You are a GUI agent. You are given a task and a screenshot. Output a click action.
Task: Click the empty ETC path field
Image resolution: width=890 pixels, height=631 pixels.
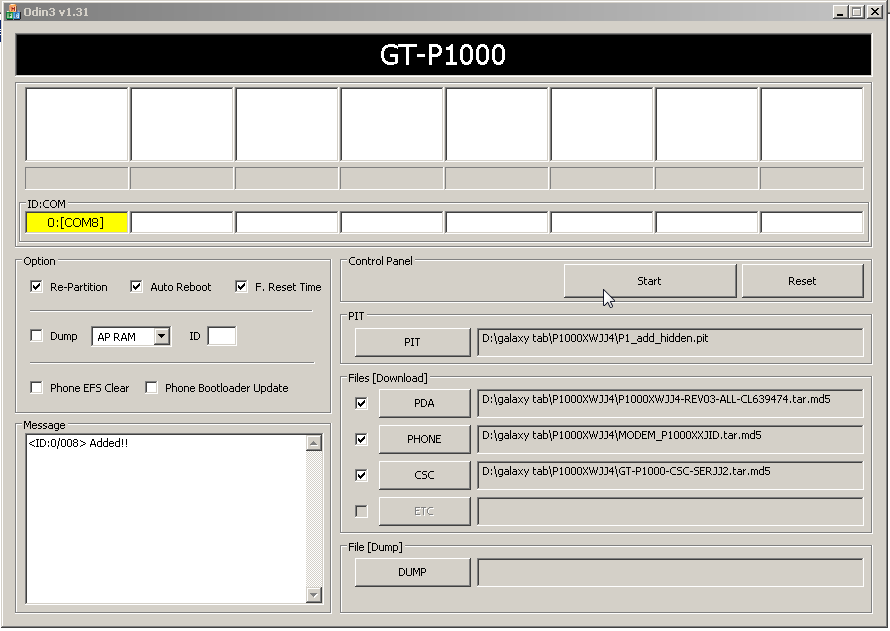tap(670, 511)
